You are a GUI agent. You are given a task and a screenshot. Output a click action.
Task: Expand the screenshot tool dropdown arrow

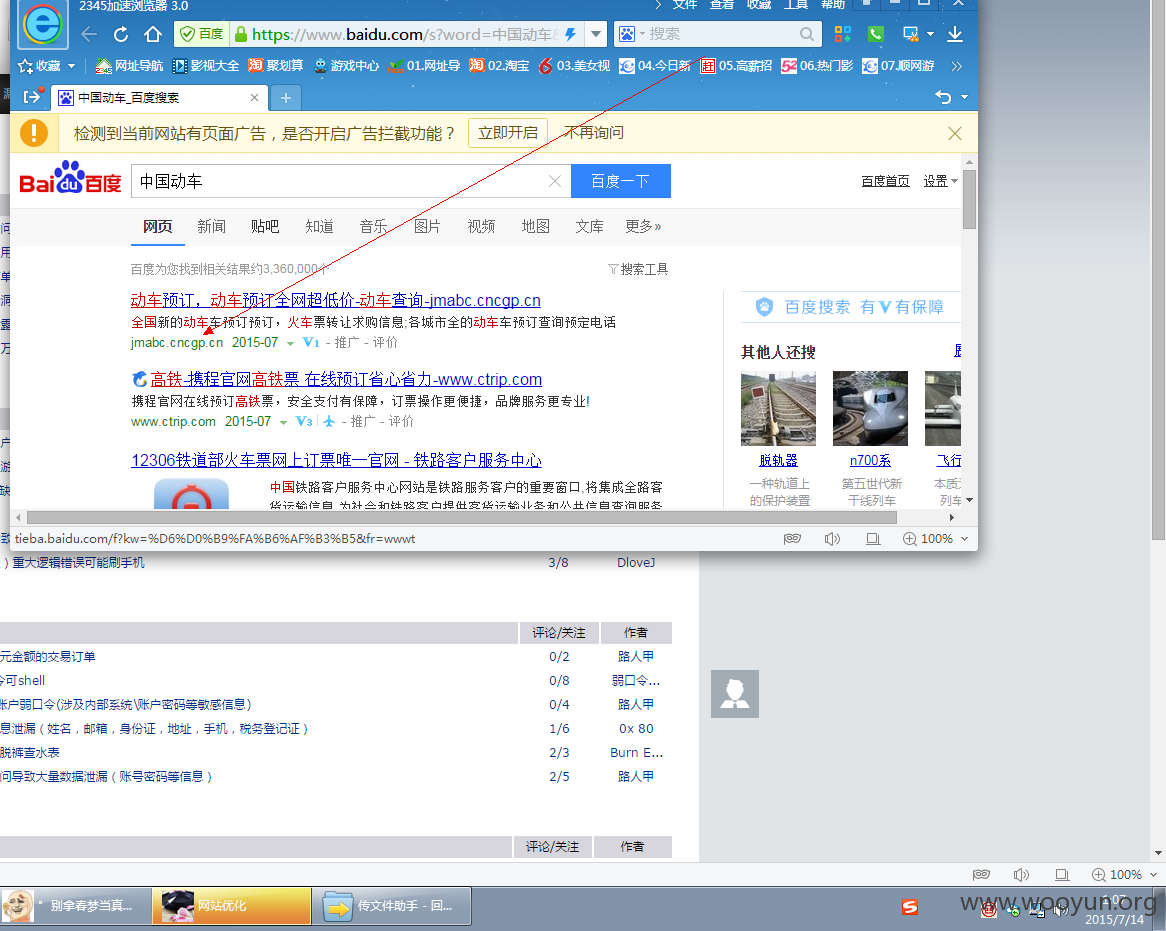[x=930, y=34]
